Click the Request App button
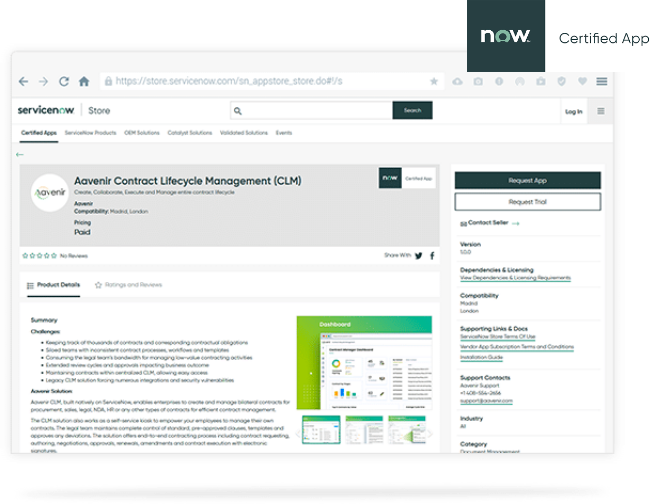The height and width of the screenshot is (504, 663). coord(528,181)
